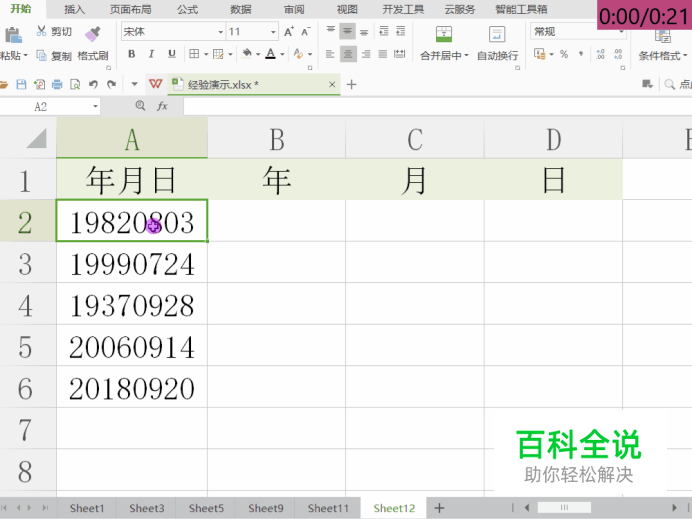This screenshot has height=519, width=692.
Task: Open a new document tab with plus
Action: pyautogui.click(x=351, y=84)
